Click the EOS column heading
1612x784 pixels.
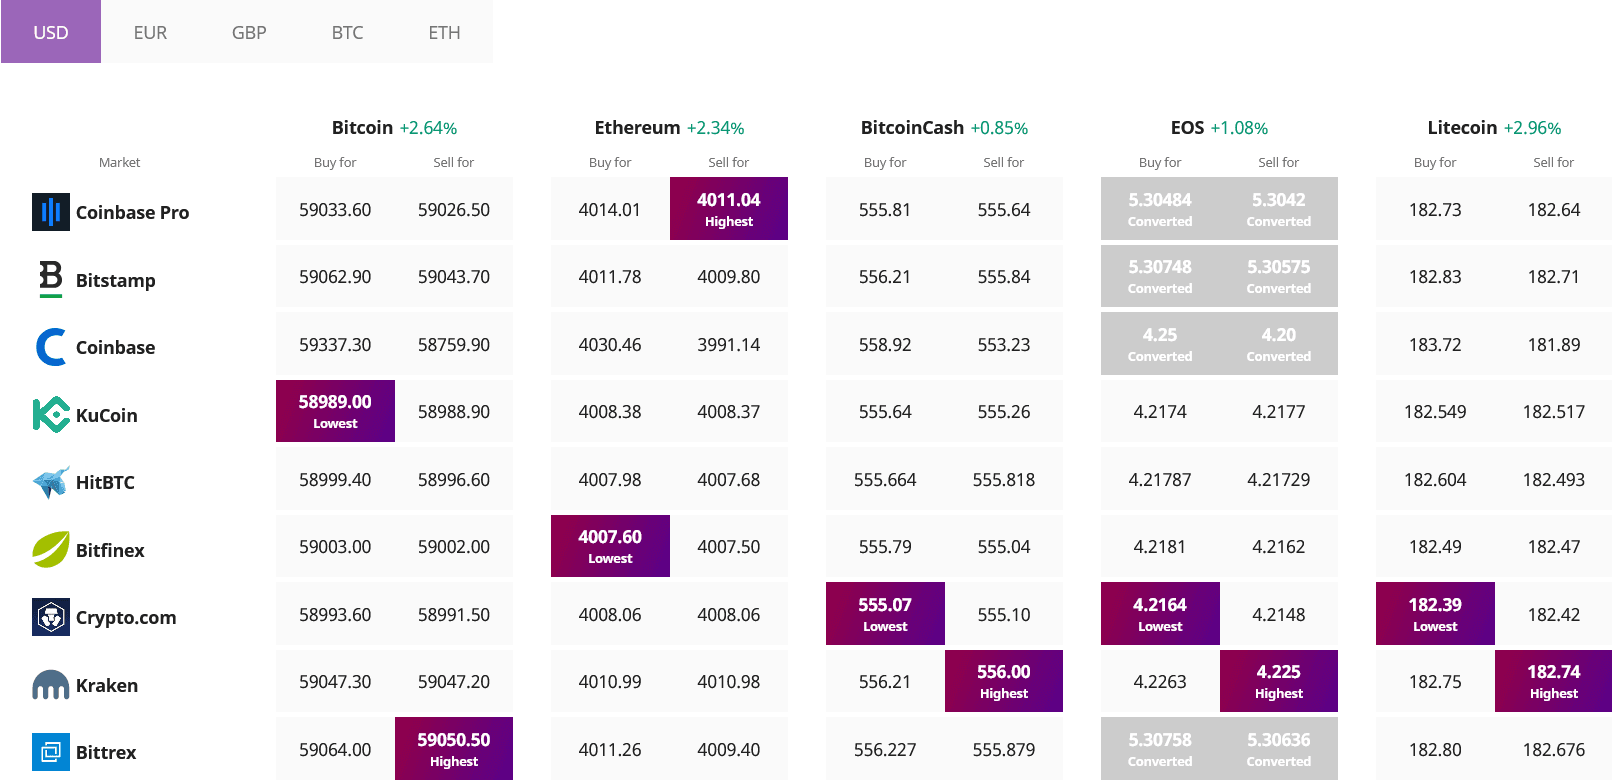pyautogui.click(x=1187, y=127)
